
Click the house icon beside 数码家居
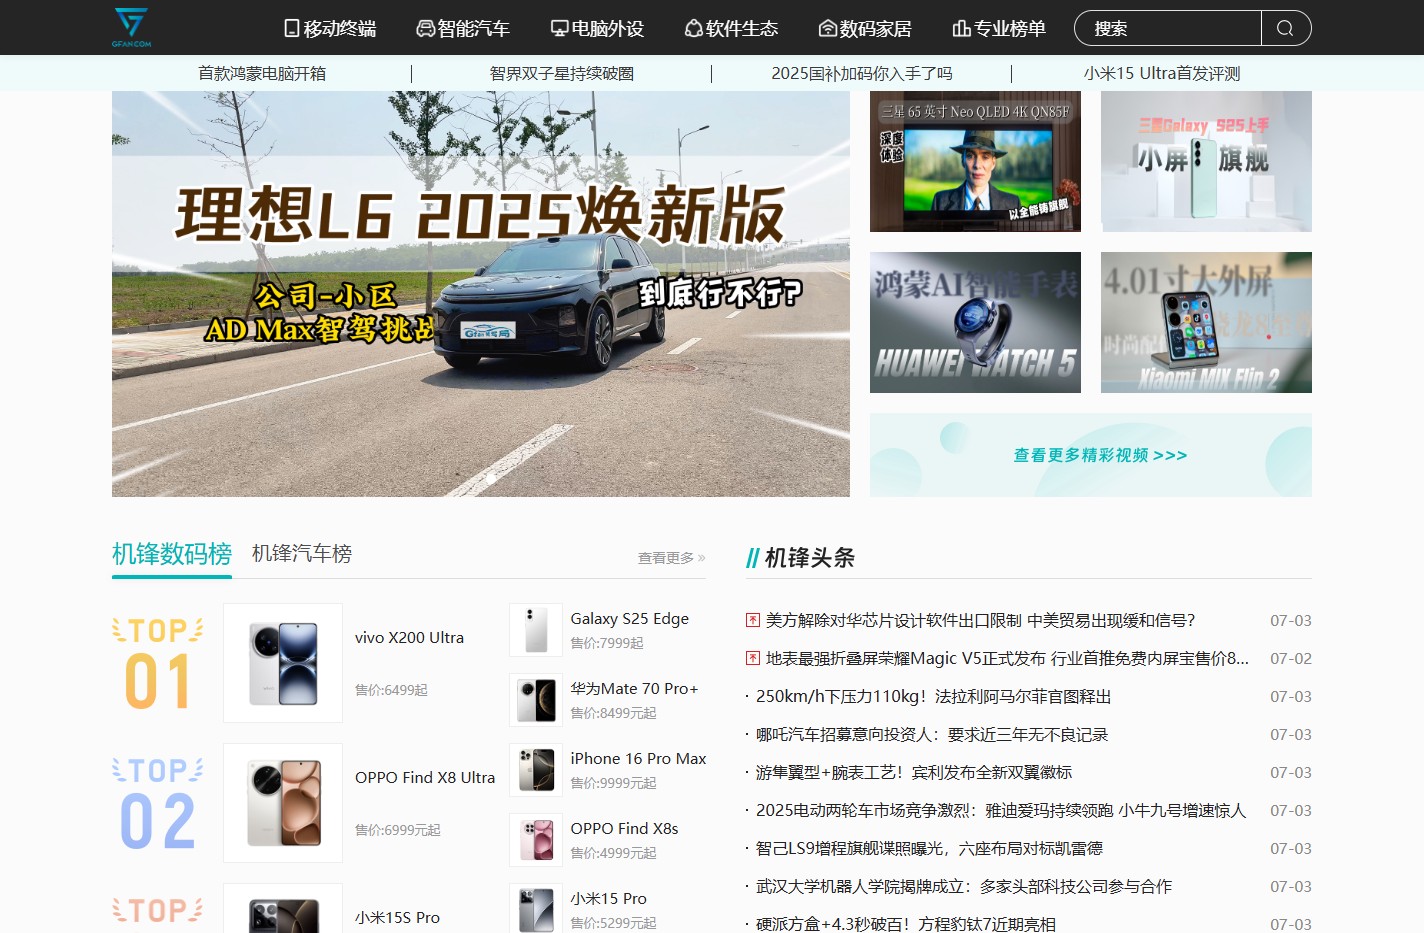pyautogui.click(x=828, y=28)
